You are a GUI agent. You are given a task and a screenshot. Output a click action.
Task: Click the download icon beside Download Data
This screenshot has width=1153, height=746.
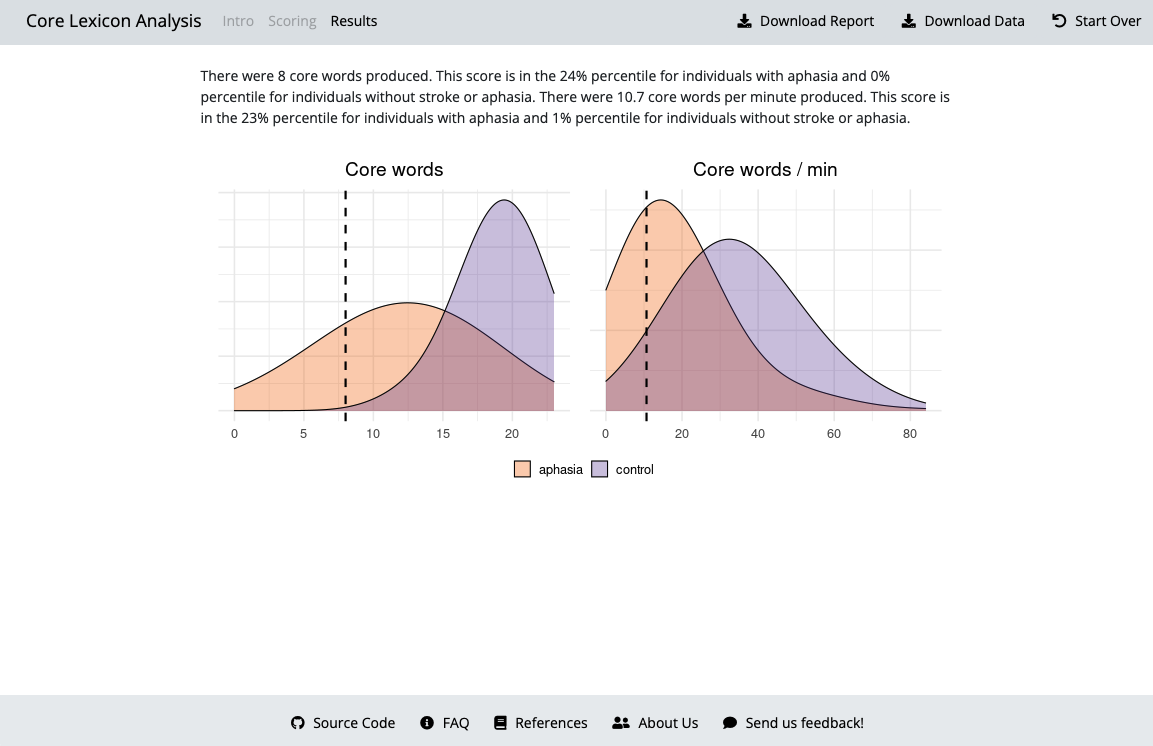coord(909,21)
